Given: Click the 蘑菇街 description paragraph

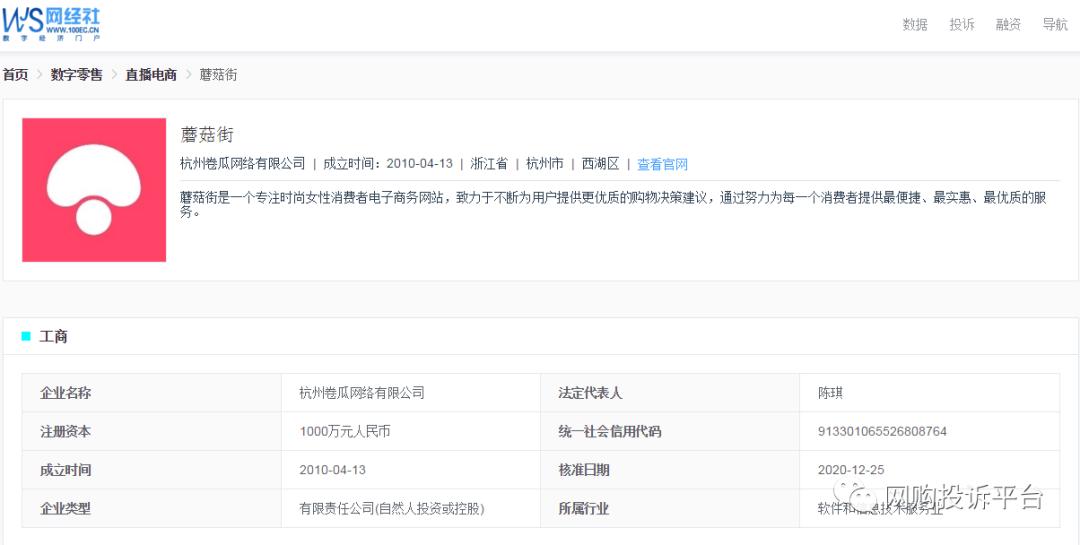Looking at the screenshot, I should 614,205.
